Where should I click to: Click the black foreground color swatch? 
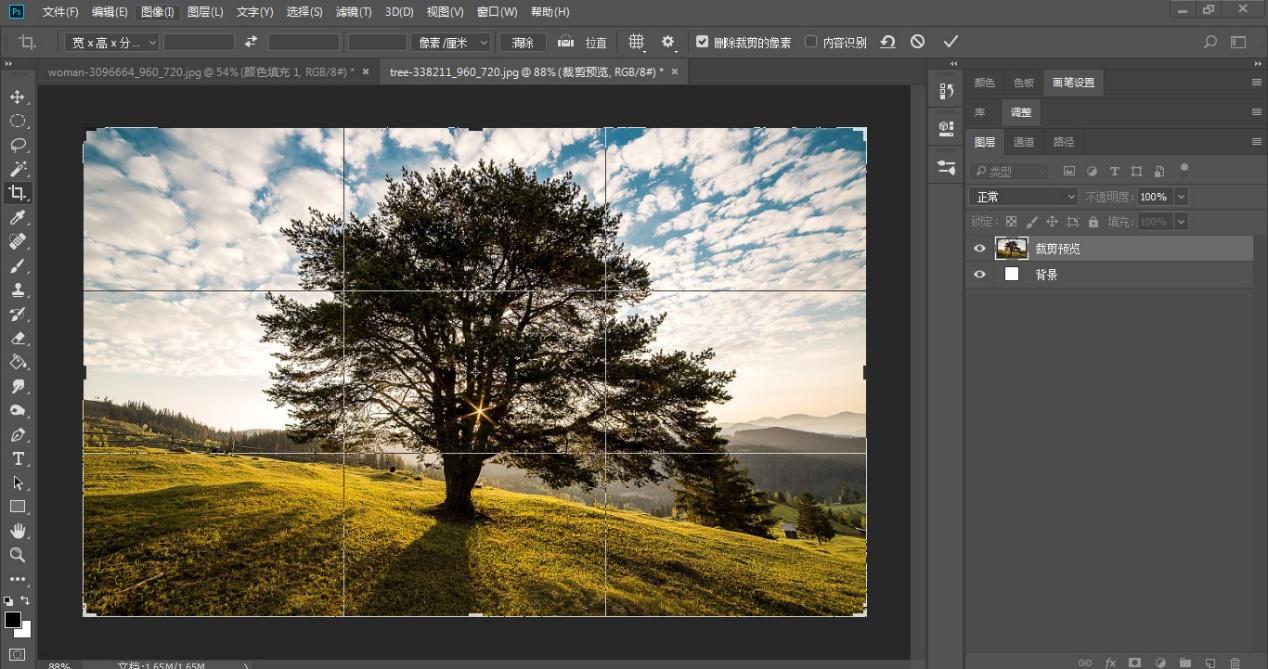pyautogui.click(x=13, y=620)
